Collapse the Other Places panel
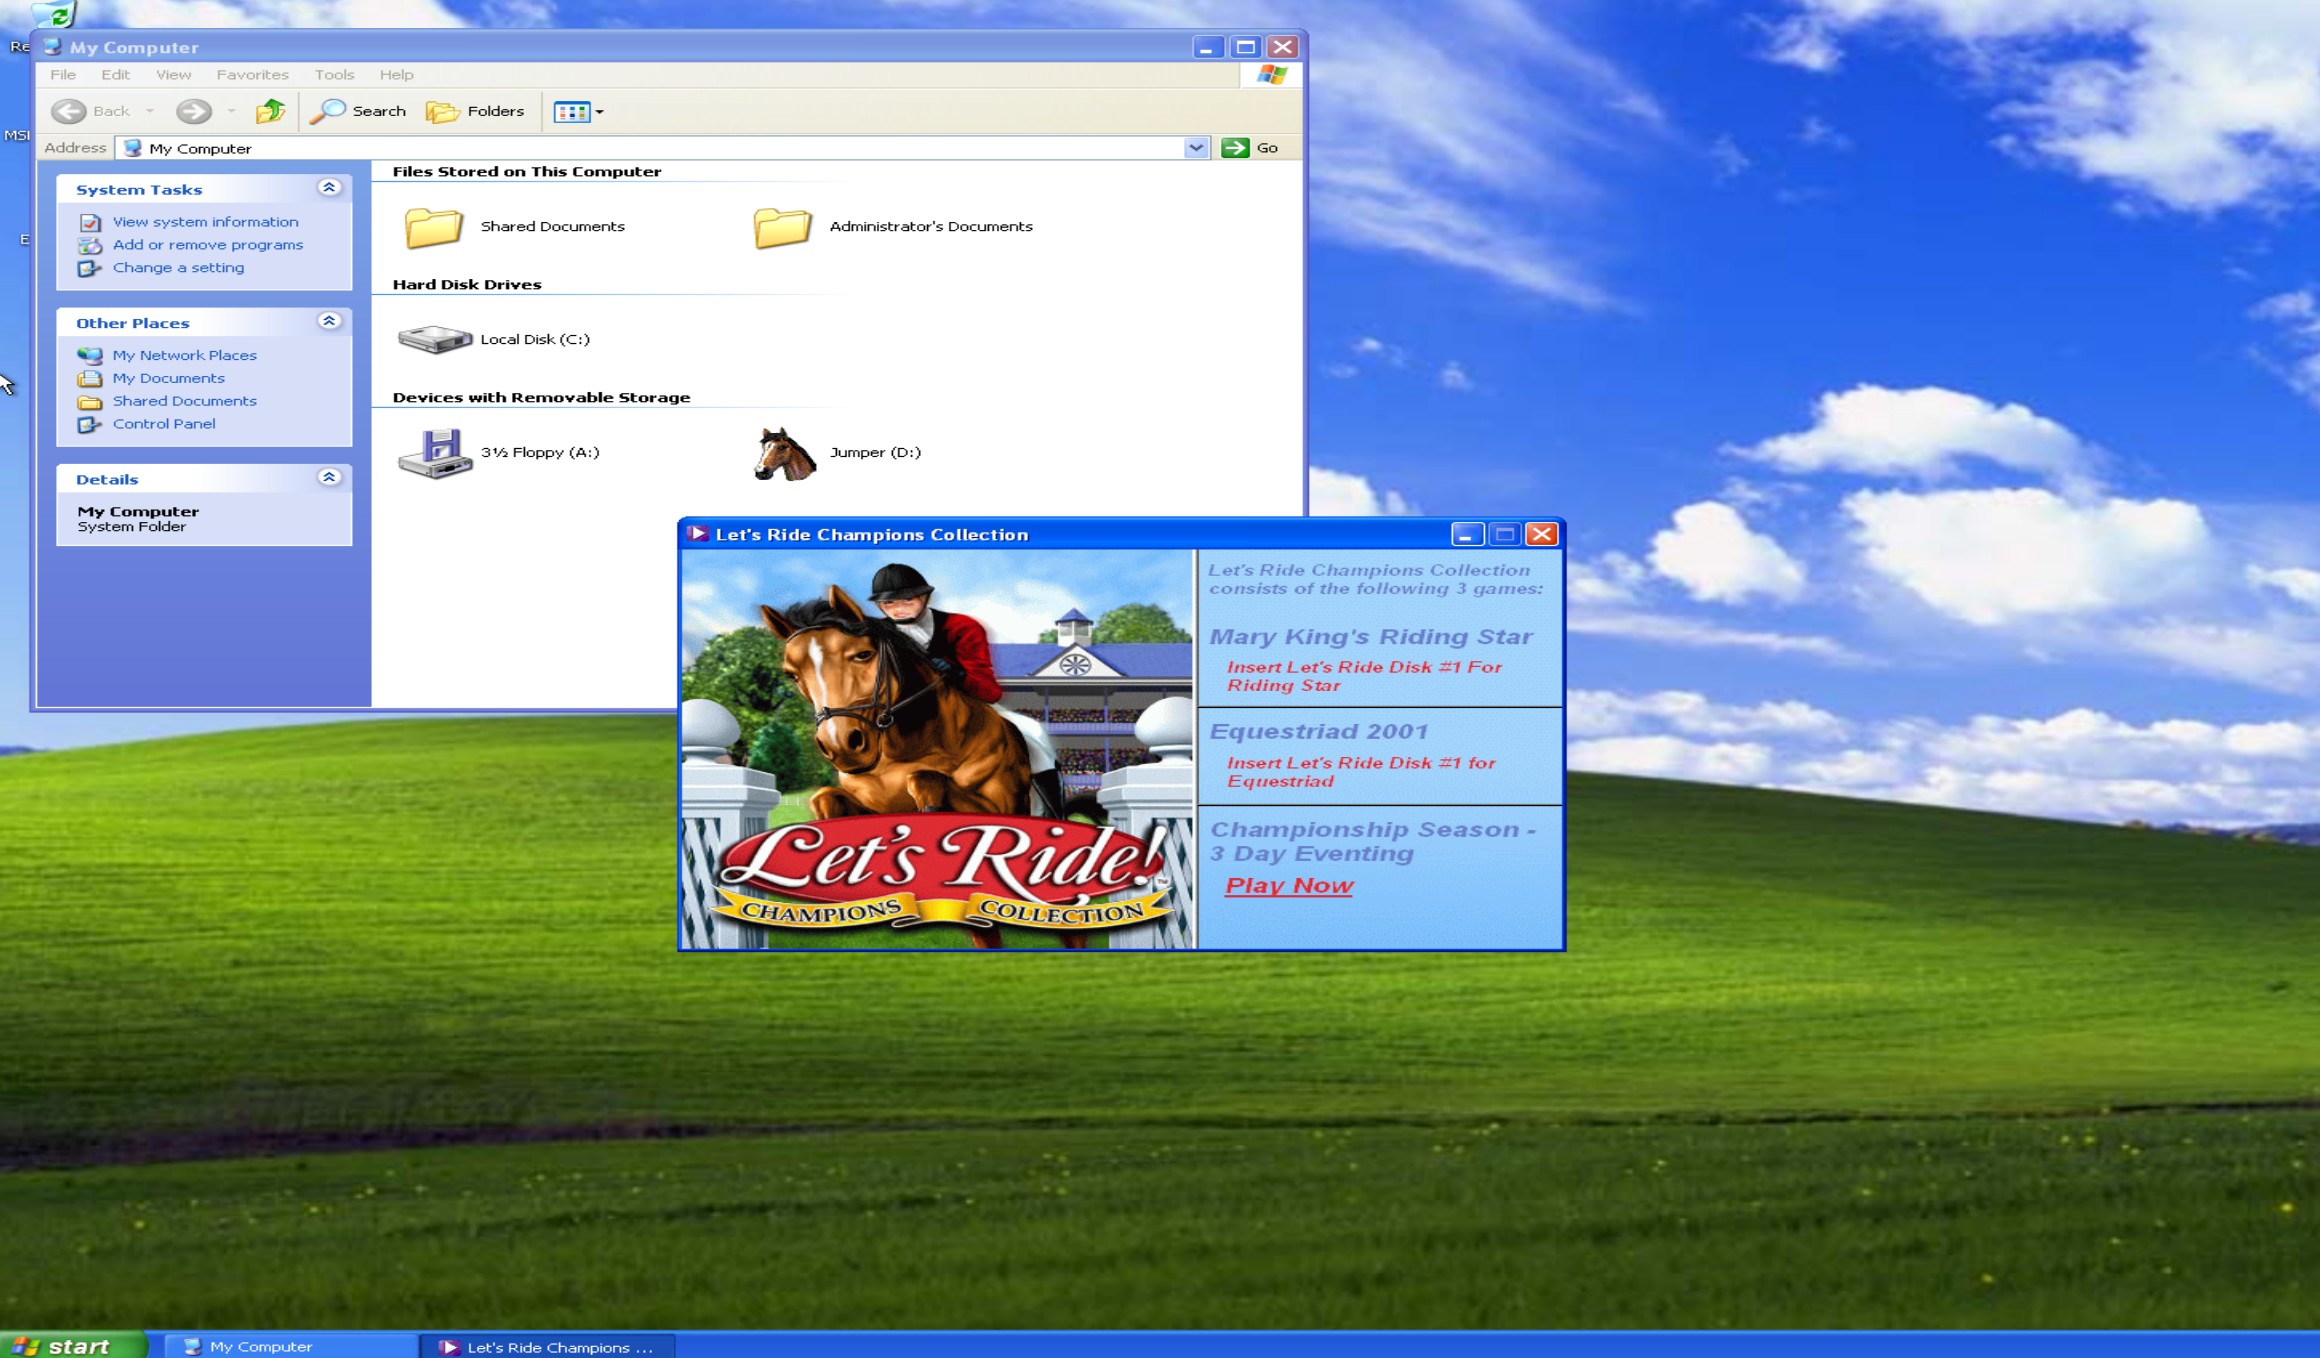Viewport: 2320px width, 1358px height. pyautogui.click(x=329, y=321)
